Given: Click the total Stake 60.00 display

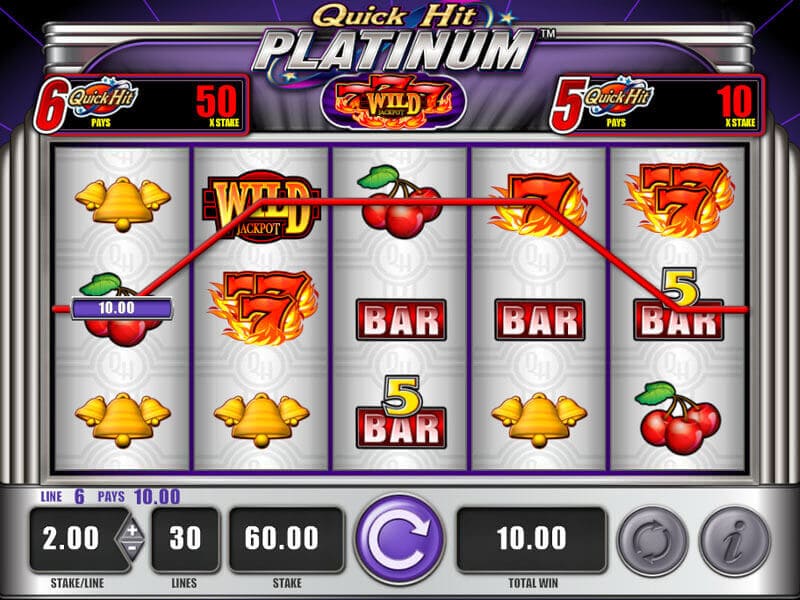Looking at the screenshot, I should [x=286, y=540].
